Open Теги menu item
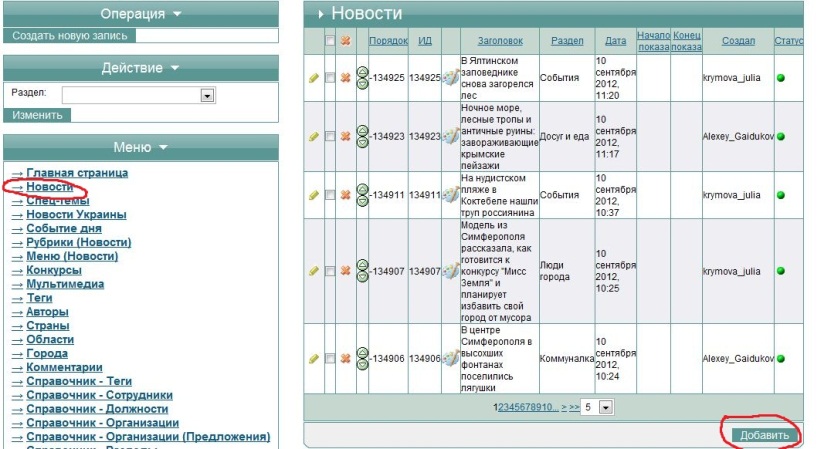 39,298
